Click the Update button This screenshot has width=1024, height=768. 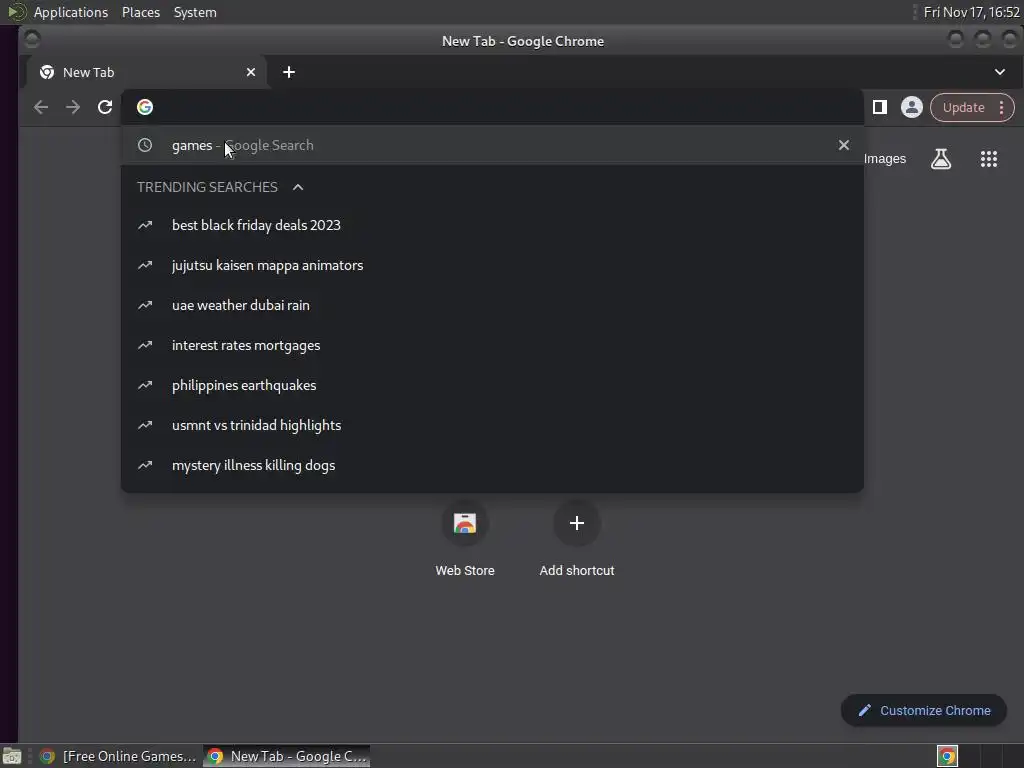point(963,108)
